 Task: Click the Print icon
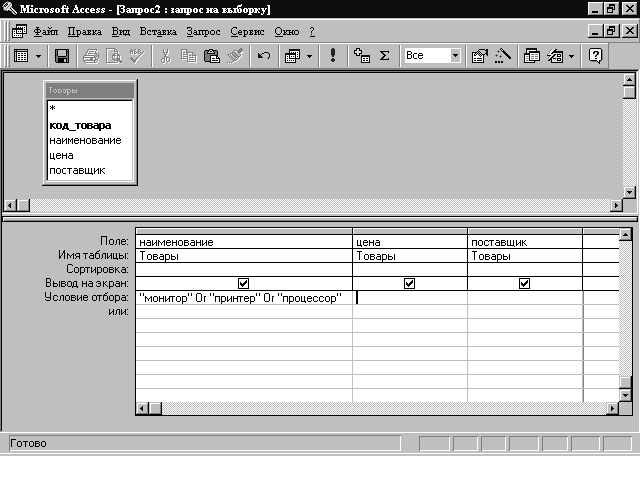pyautogui.click(x=91, y=56)
